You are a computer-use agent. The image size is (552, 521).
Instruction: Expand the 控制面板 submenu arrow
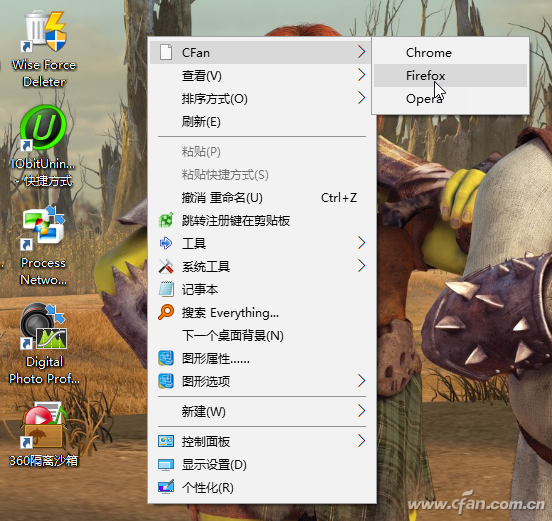(361, 441)
